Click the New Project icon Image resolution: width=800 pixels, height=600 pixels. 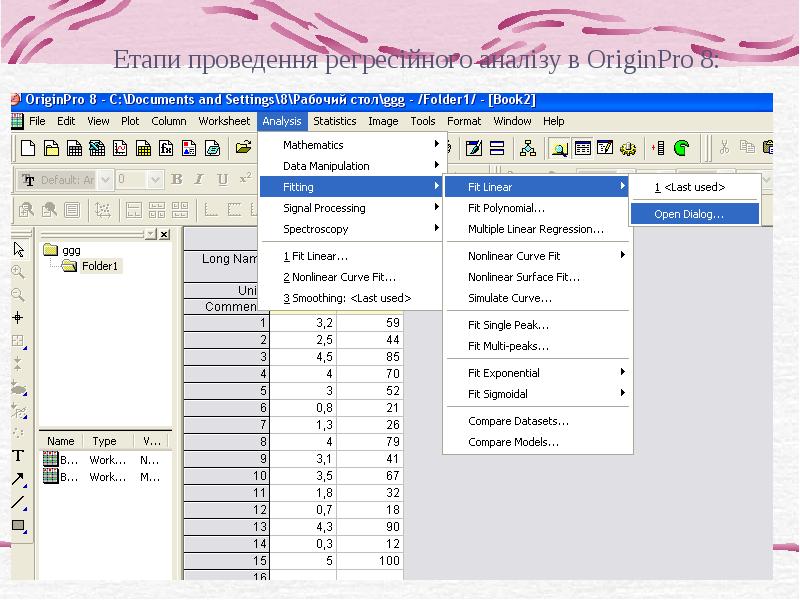(x=28, y=148)
